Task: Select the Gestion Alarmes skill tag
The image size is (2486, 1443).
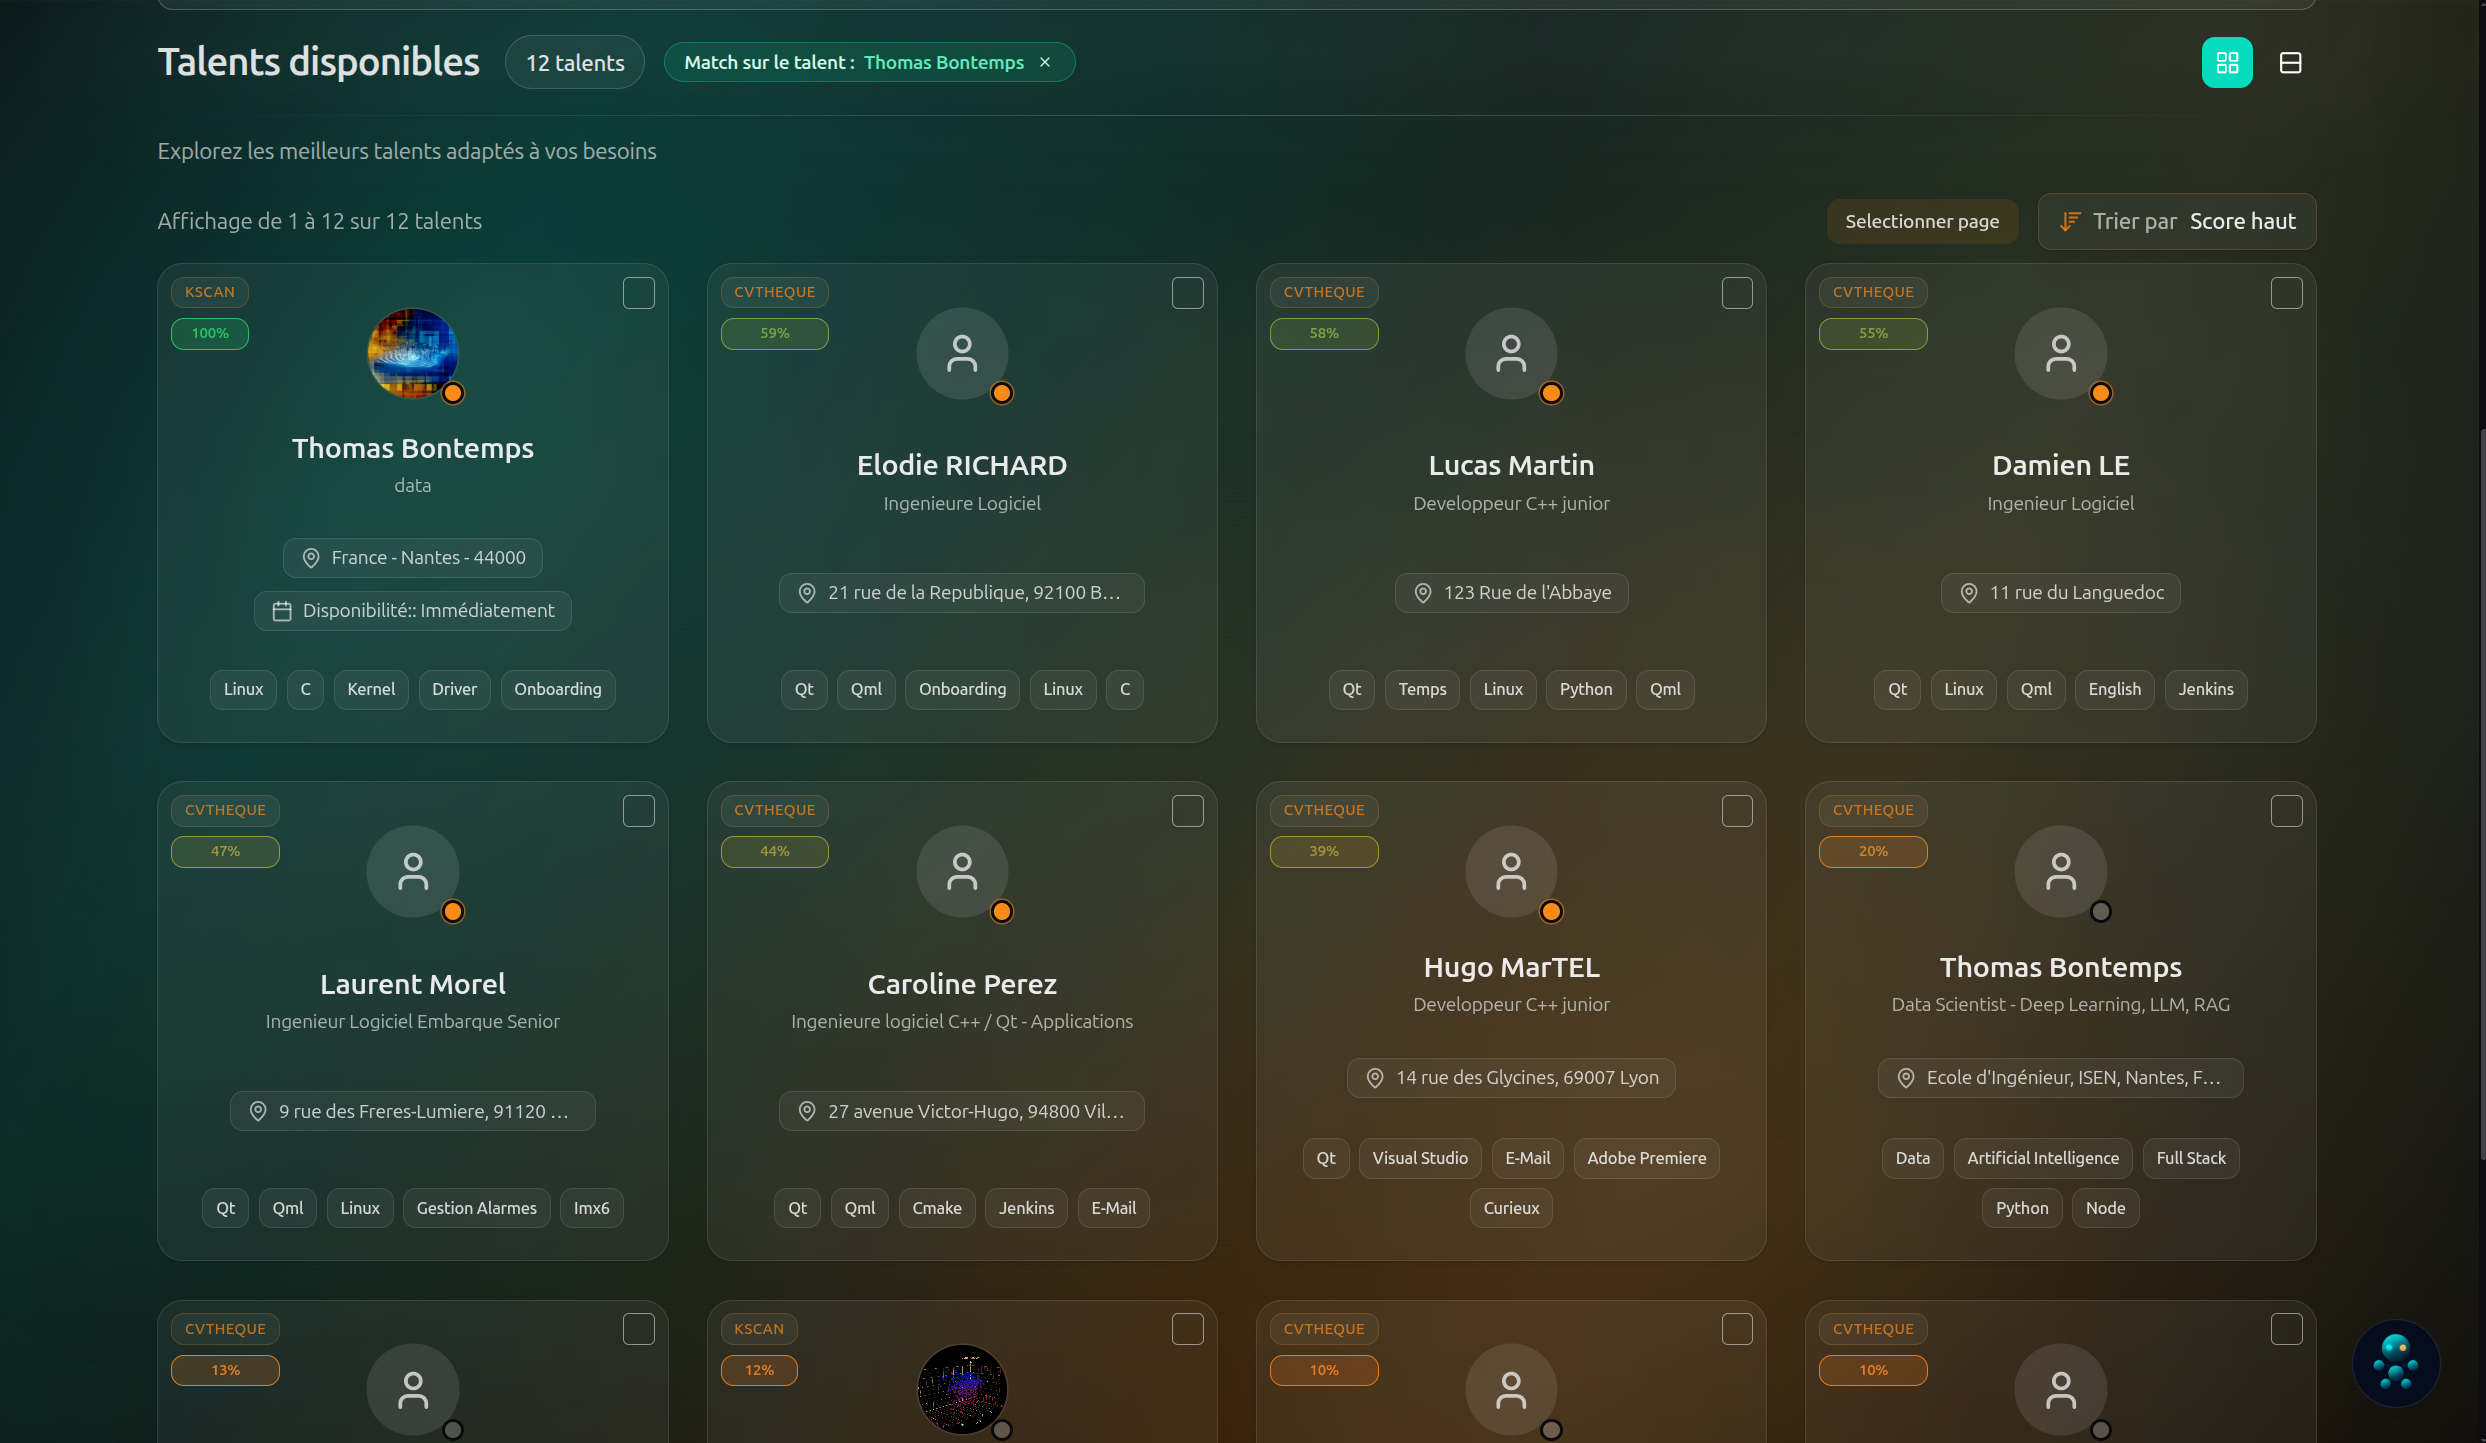Action: (476, 1208)
